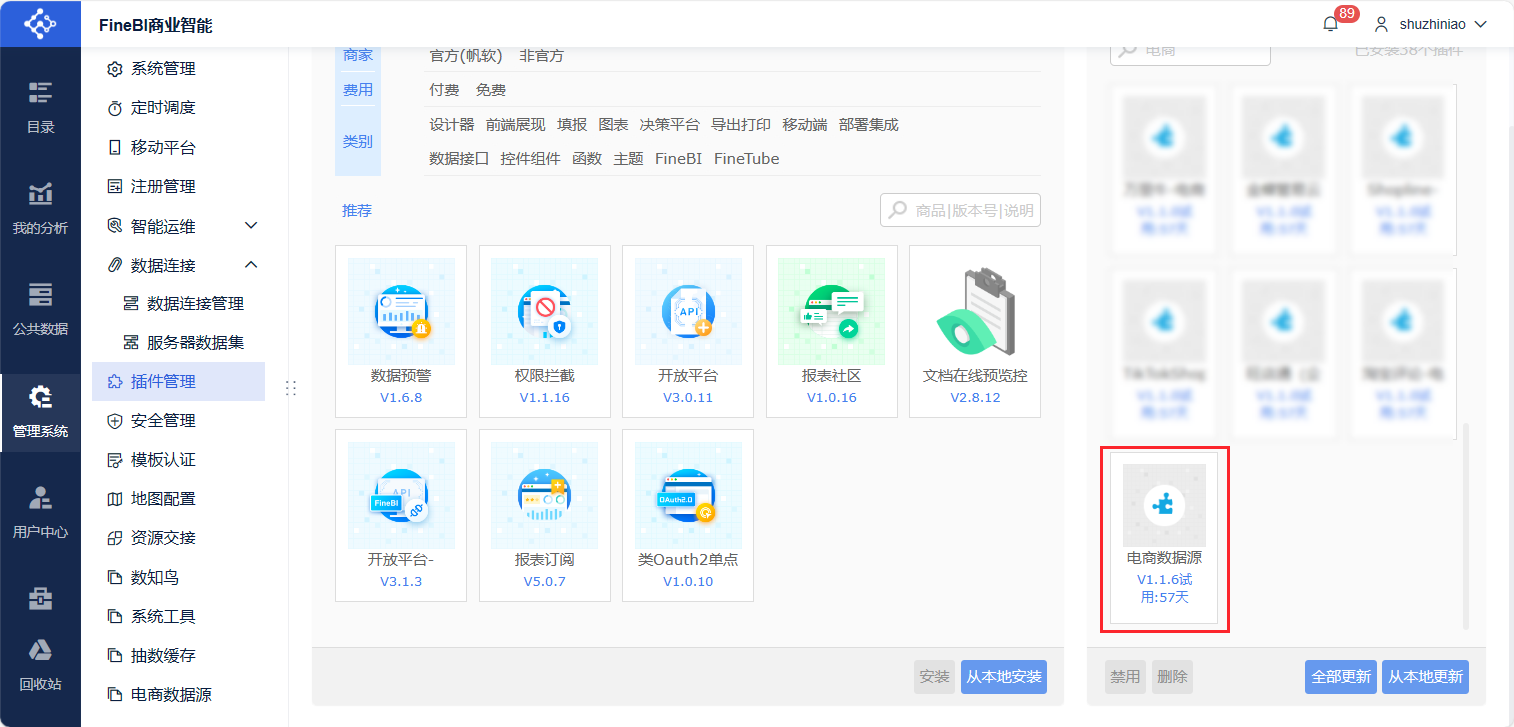Image resolution: width=1514 pixels, height=727 pixels.
Task: Choose the 报表社区 plugin card
Action: click(x=831, y=331)
